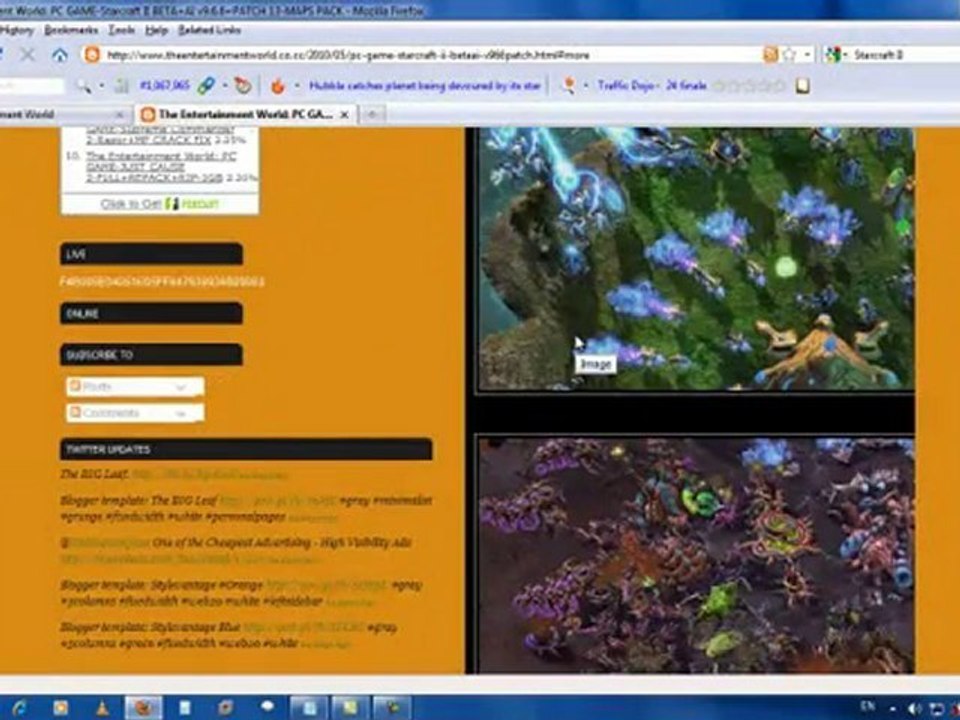The height and width of the screenshot is (720, 960).
Task: Open address bar history dropdown arrow
Action: tap(807, 55)
